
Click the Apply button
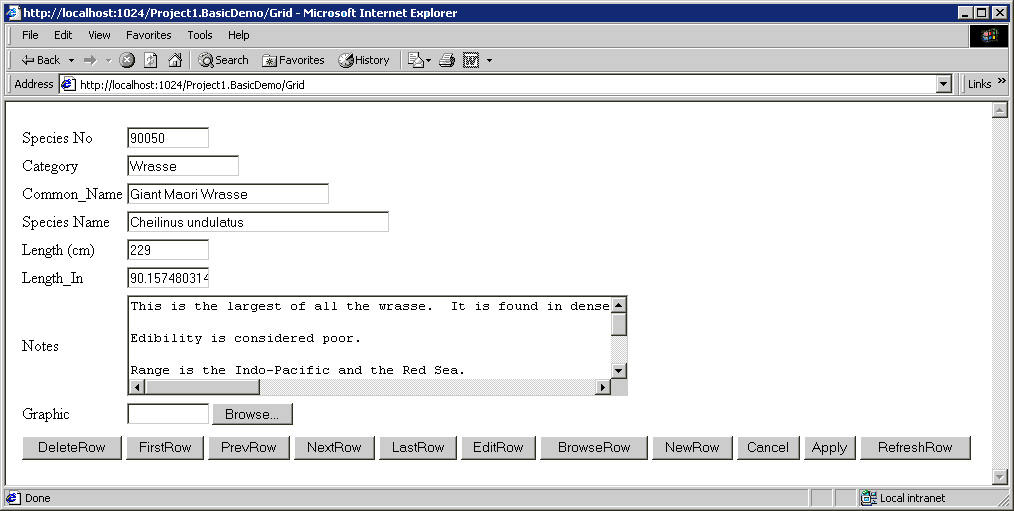(x=830, y=448)
